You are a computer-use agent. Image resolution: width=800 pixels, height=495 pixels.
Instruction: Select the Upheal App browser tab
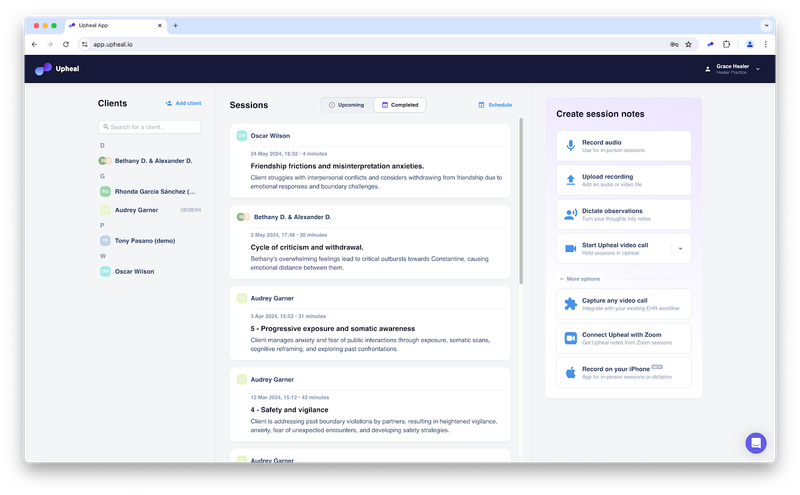114,26
